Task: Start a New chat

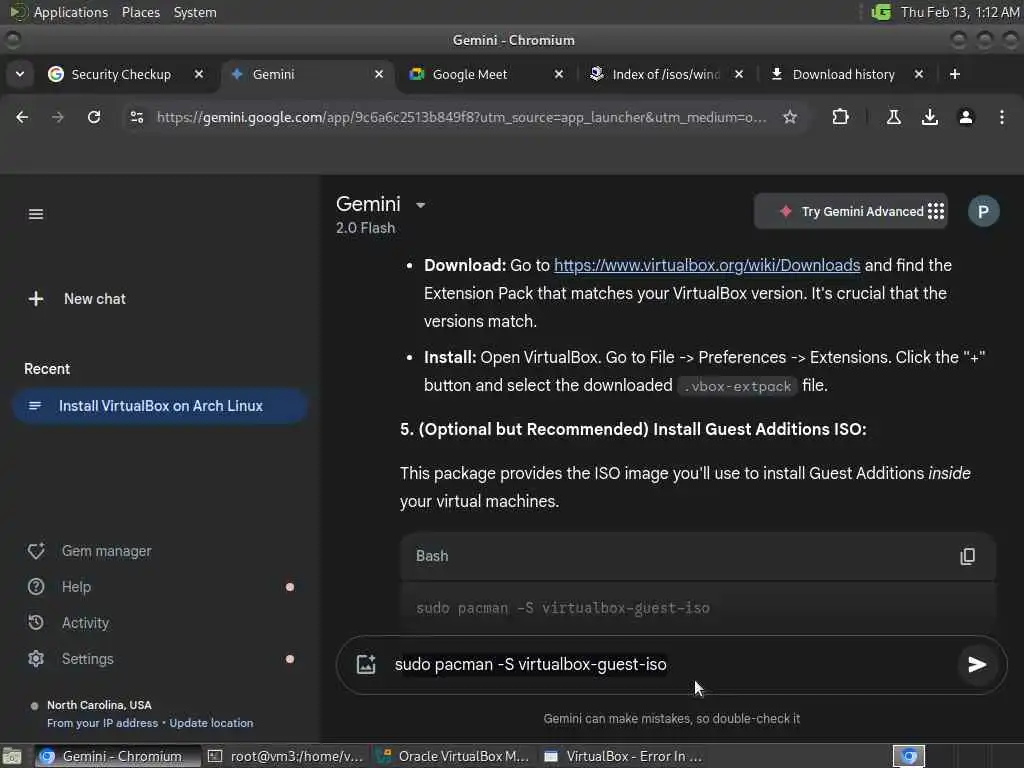Action: tap(77, 299)
